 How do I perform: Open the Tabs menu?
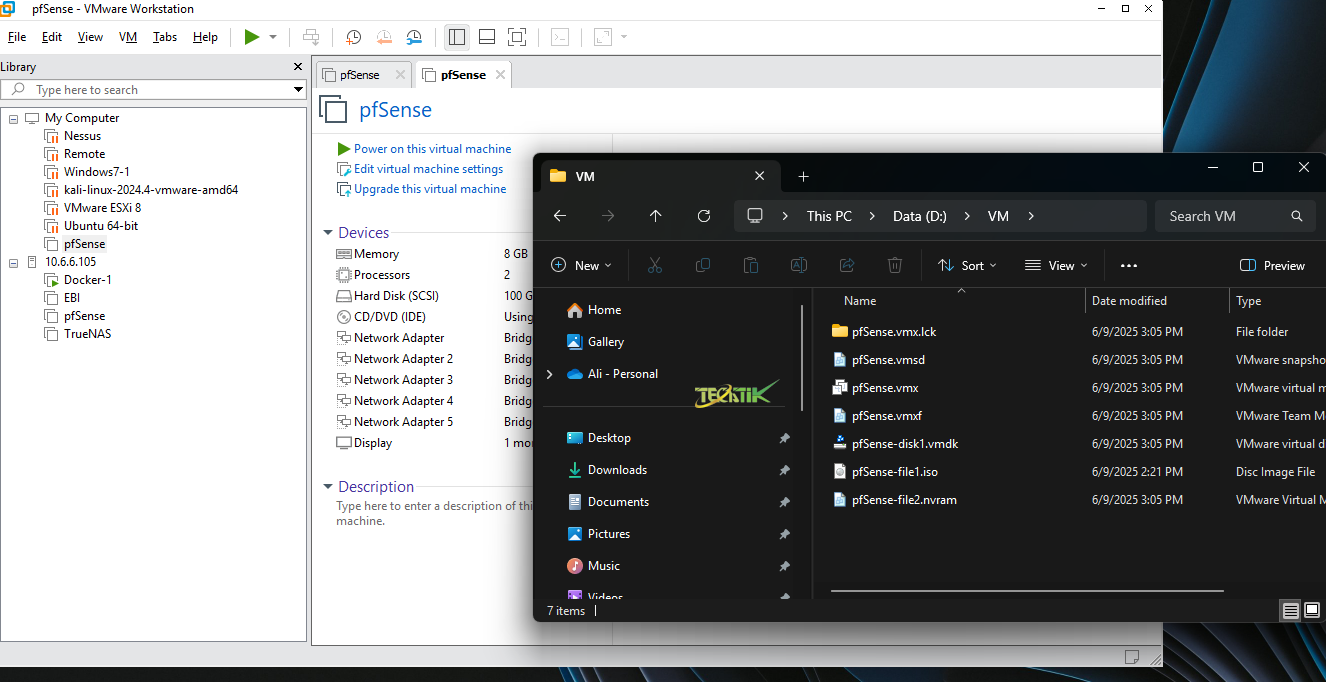(165, 37)
